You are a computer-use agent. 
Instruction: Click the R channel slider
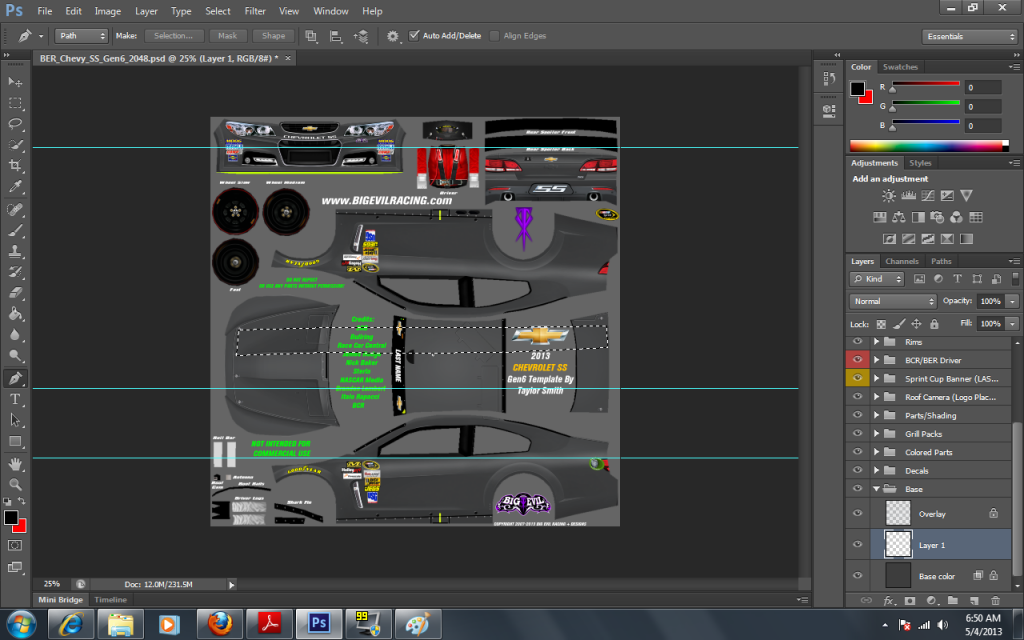coord(925,84)
